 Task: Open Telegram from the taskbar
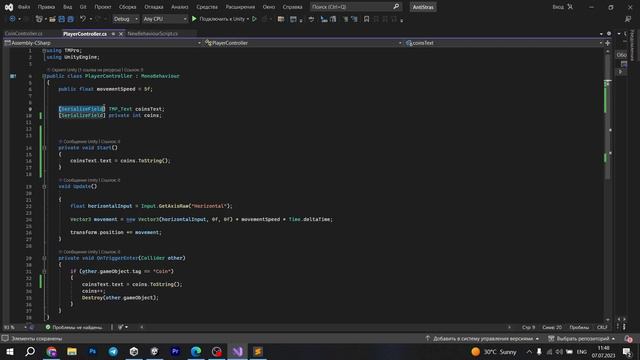pos(113,351)
